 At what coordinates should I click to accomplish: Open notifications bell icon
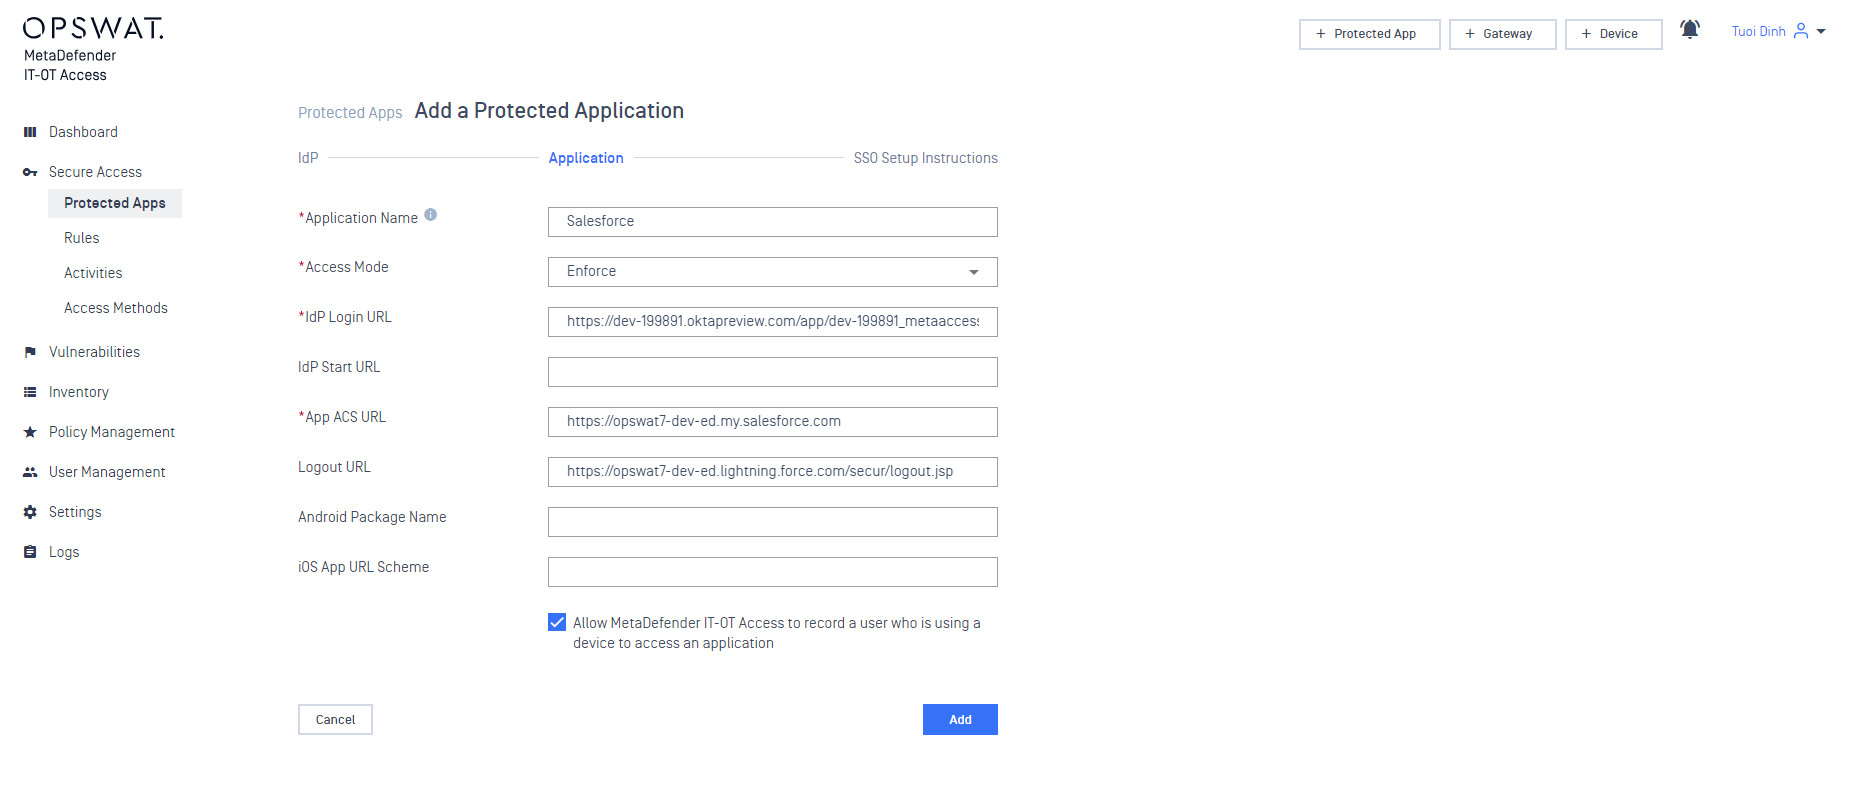point(1690,30)
